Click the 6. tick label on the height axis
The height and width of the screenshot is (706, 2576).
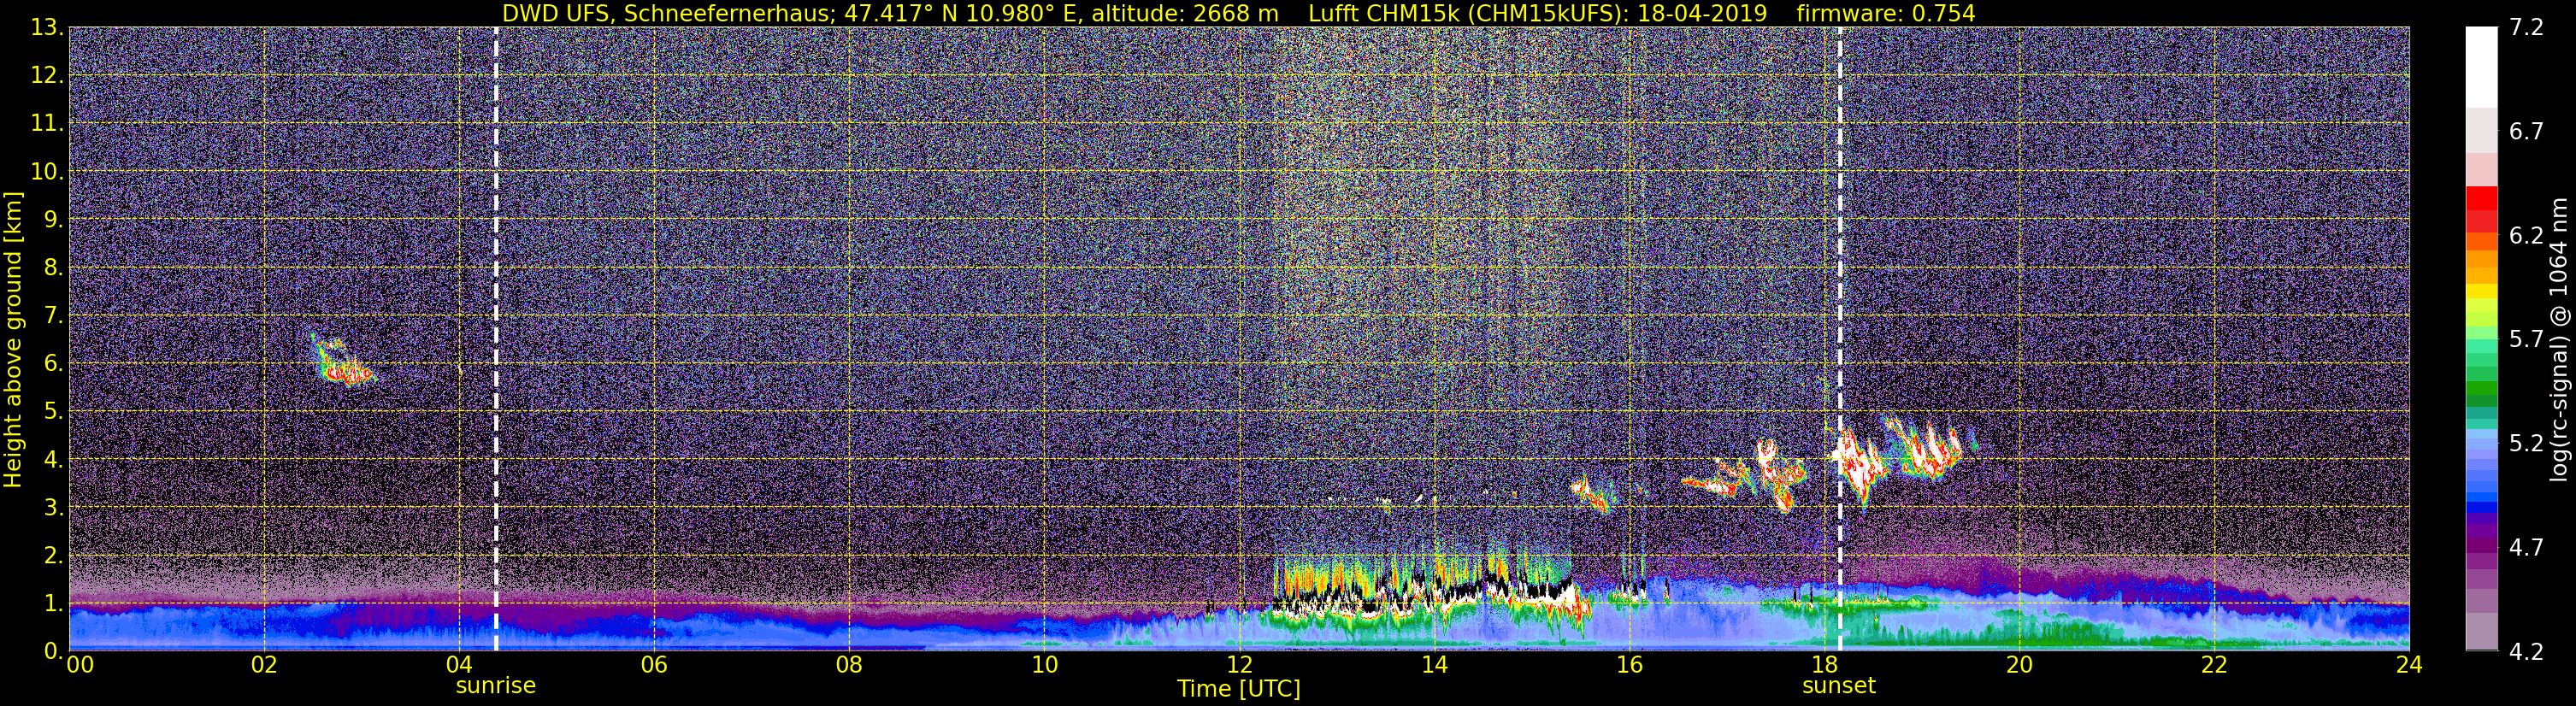53,364
